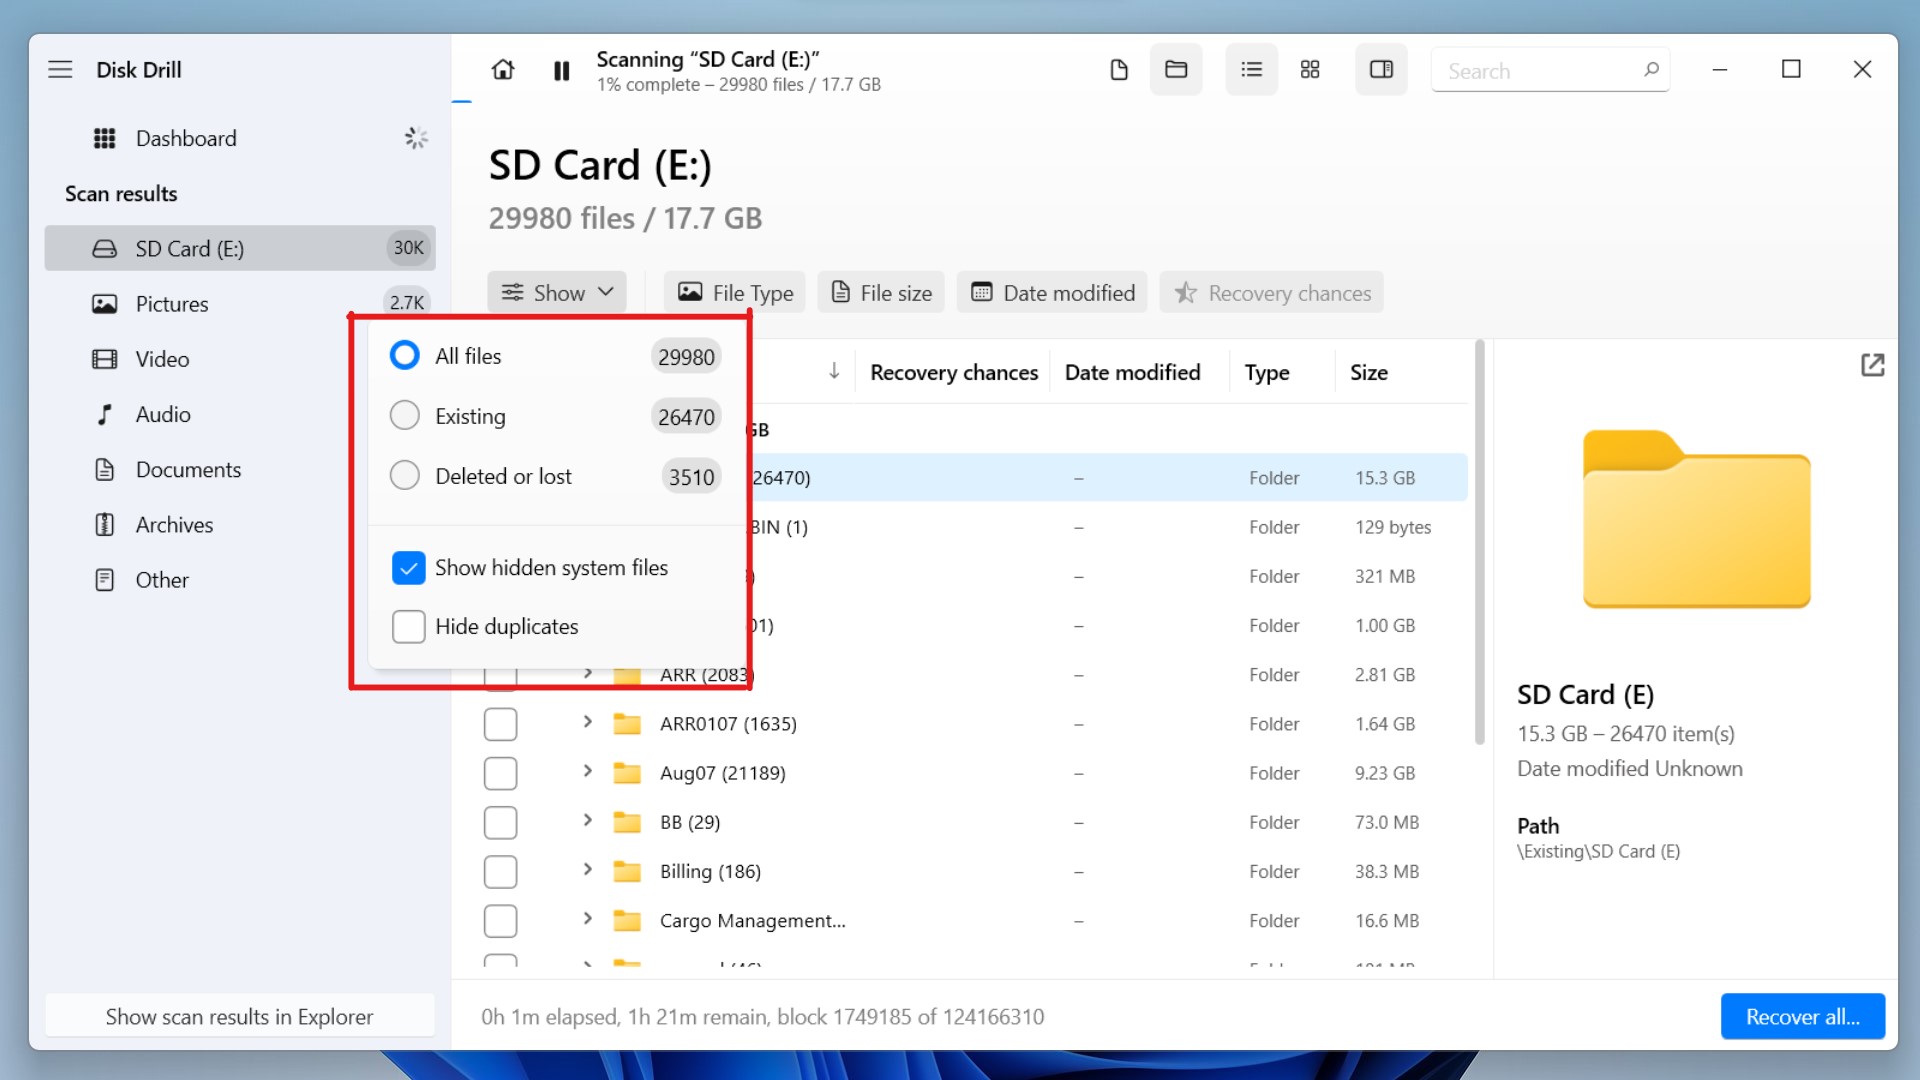Screen dimensions: 1920x1080
Task: Select the Documents category icon
Action: pyautogui.click(x=105, y=469)
